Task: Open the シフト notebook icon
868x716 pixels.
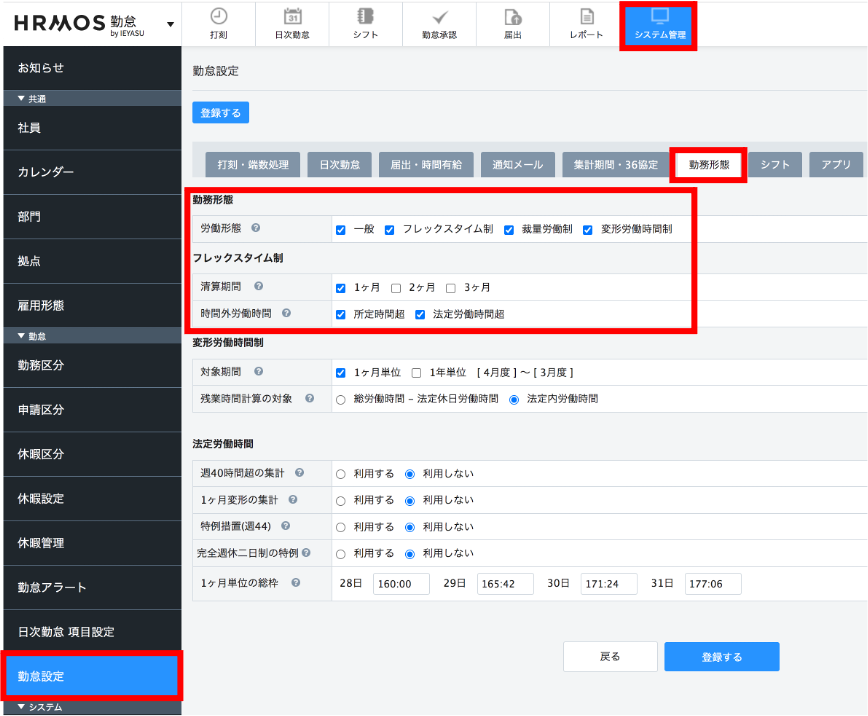Action: click(x=365, y=17)
